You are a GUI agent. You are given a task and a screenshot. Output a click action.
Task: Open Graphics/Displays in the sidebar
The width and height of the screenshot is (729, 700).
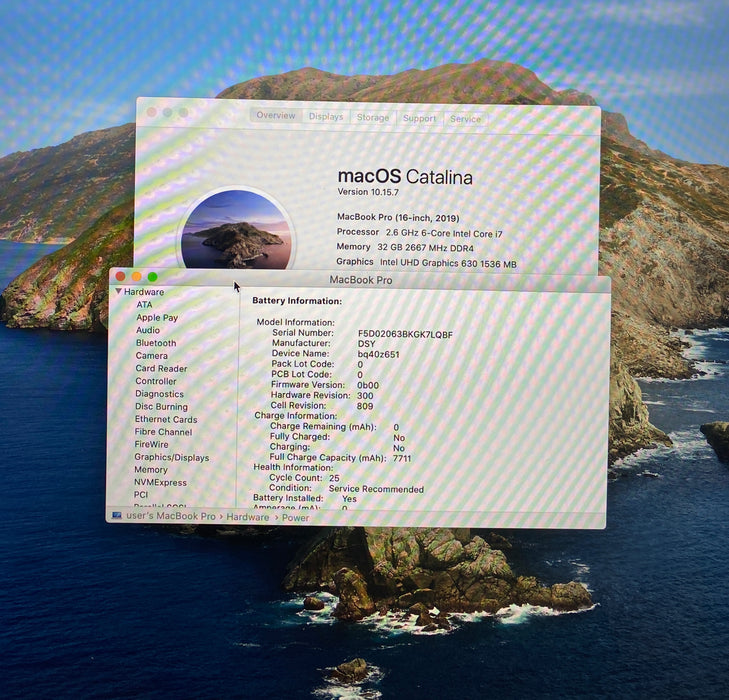(x=172, y=457)
